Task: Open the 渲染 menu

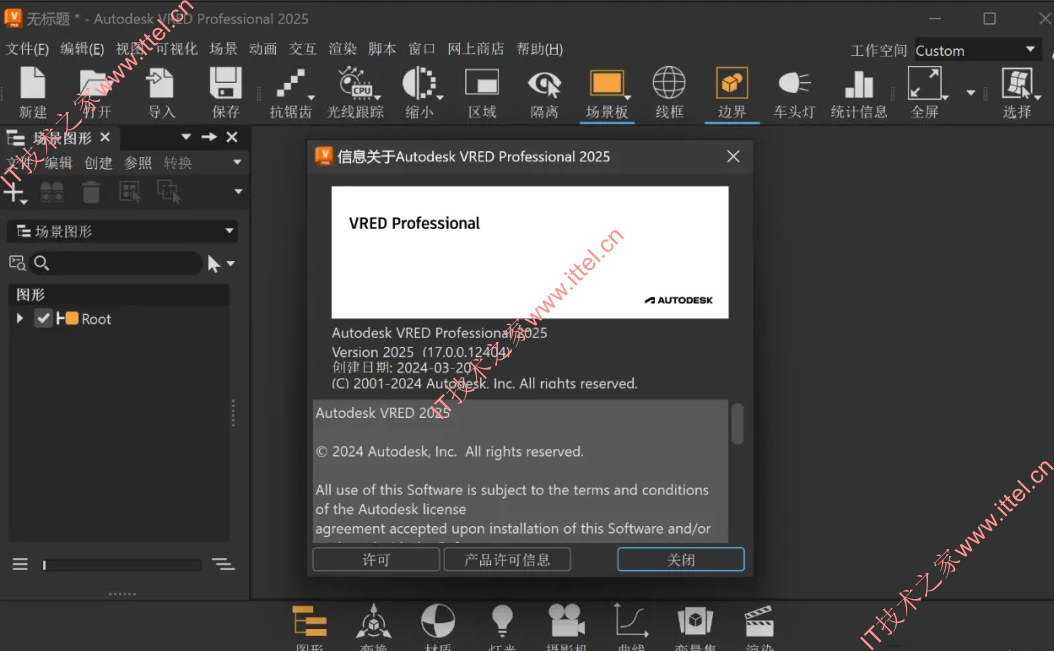Action: [x=342, y=48]
